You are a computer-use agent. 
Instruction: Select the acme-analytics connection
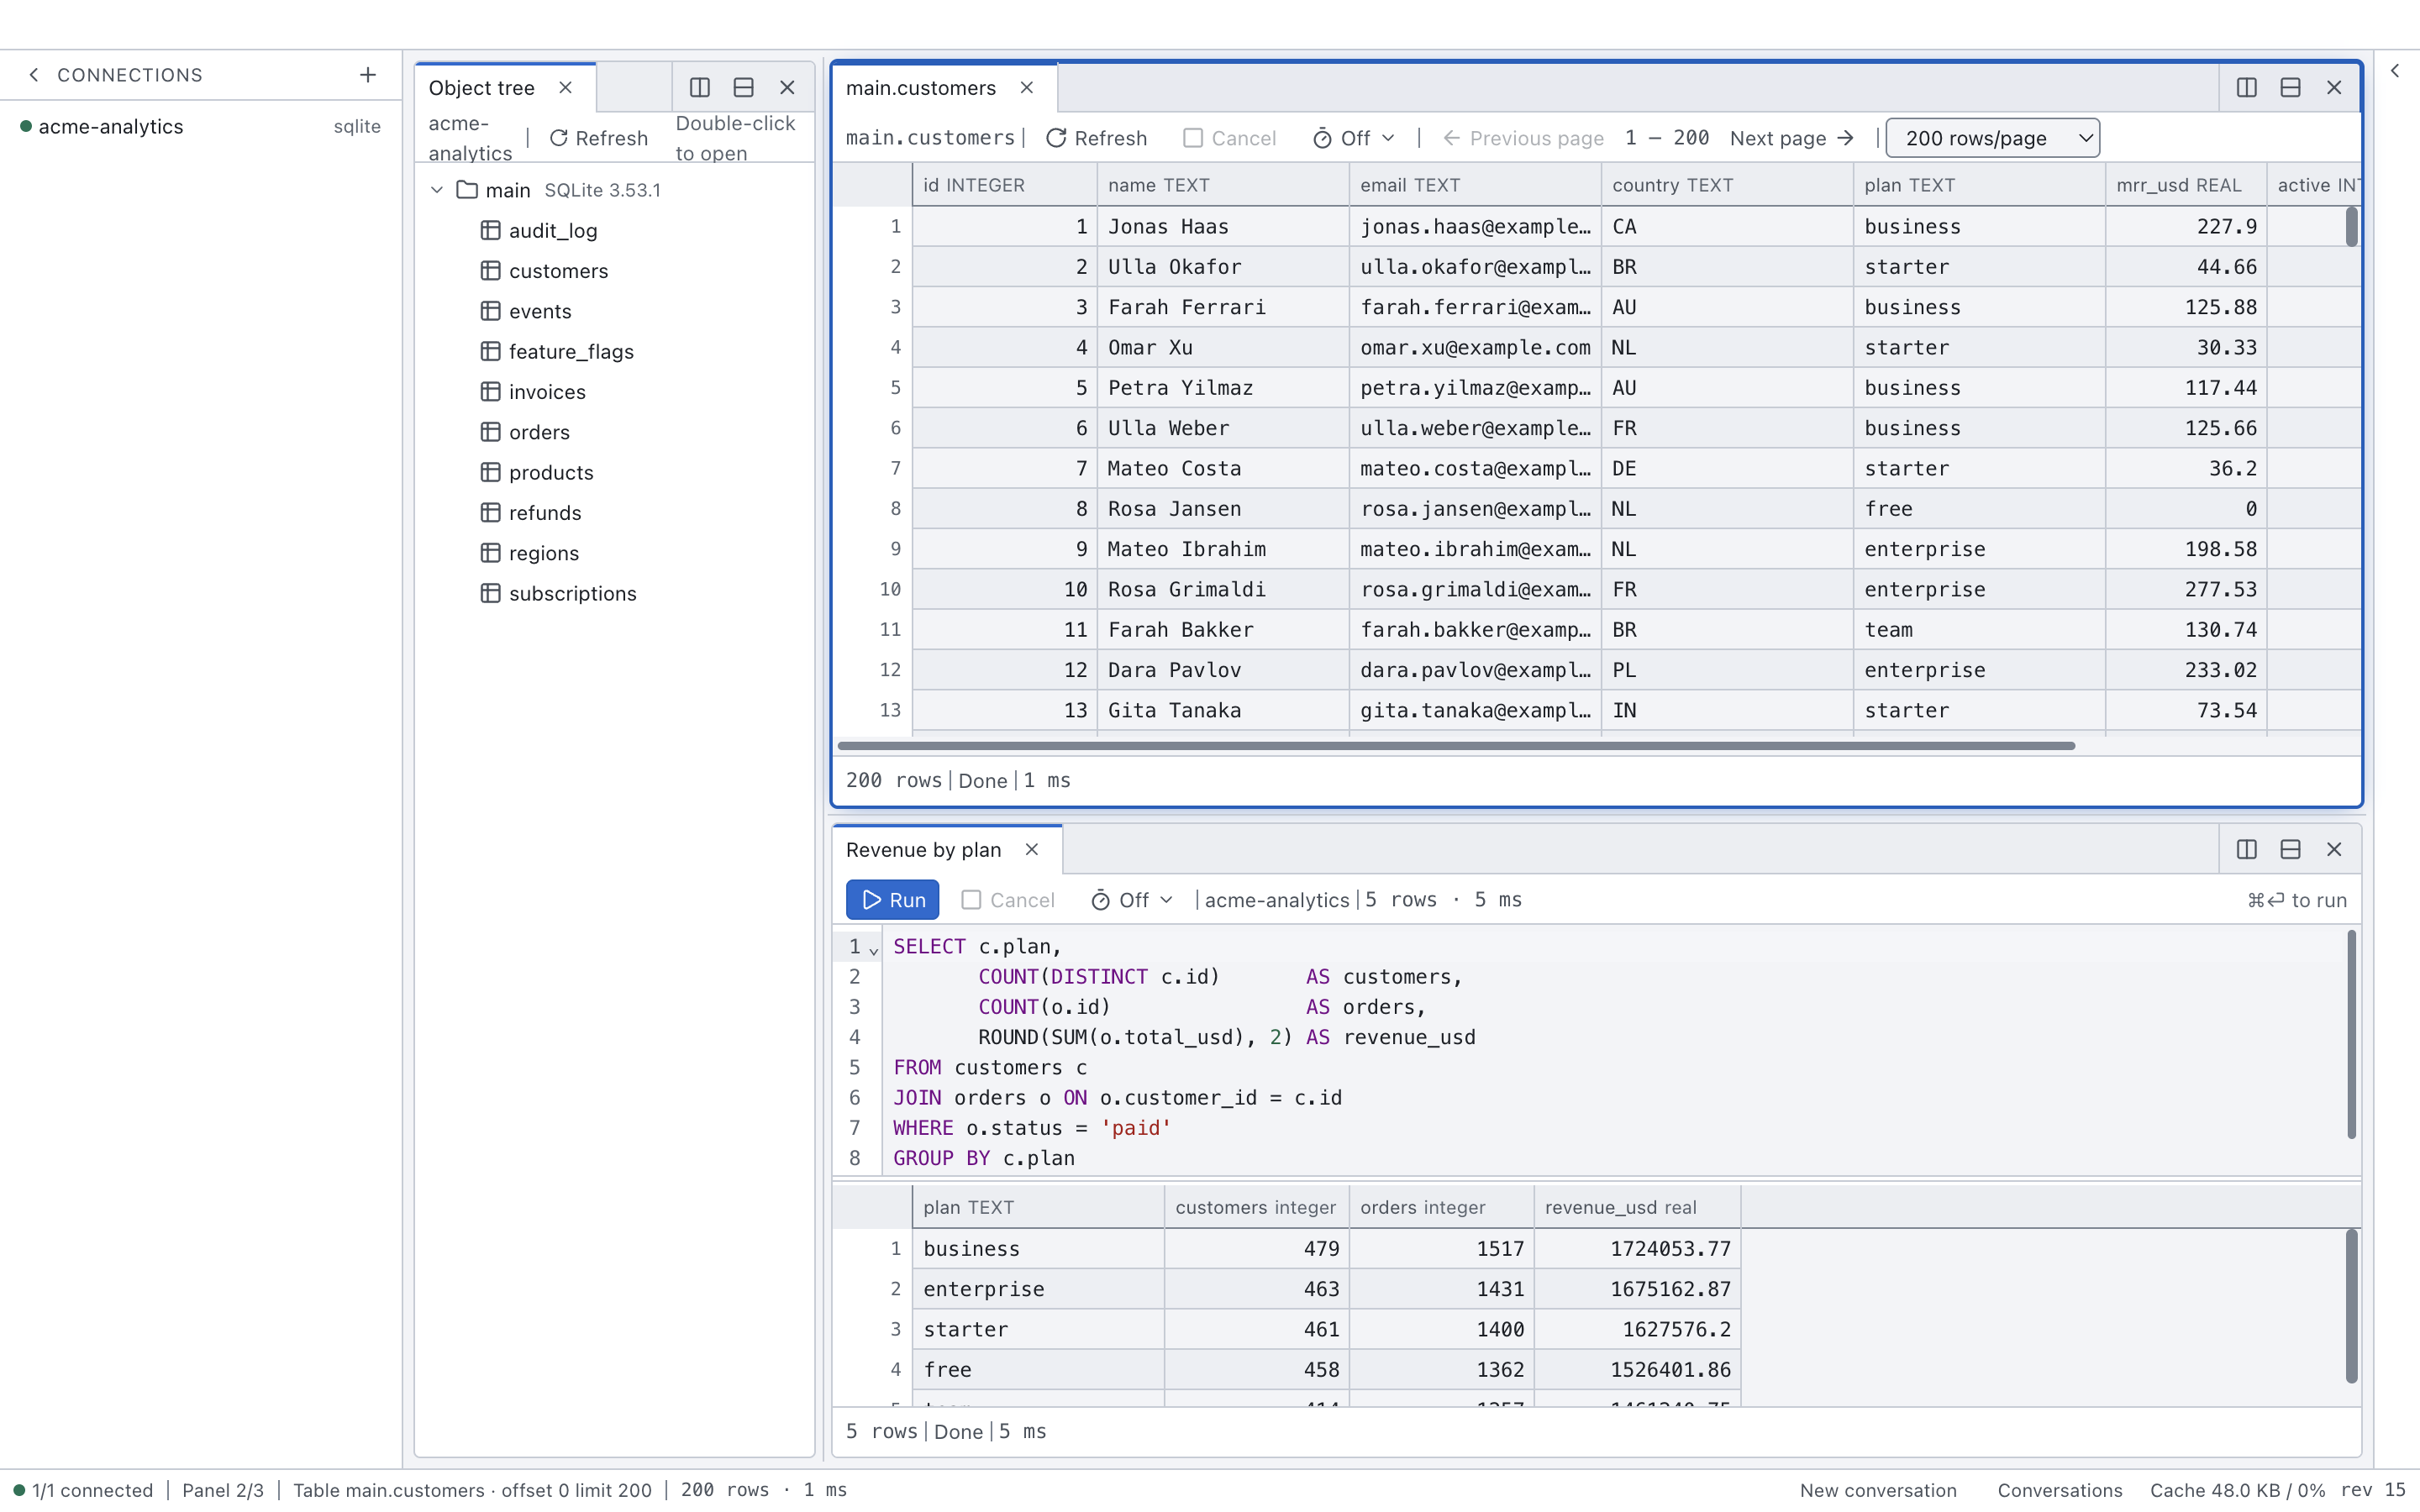click(201, 127)
